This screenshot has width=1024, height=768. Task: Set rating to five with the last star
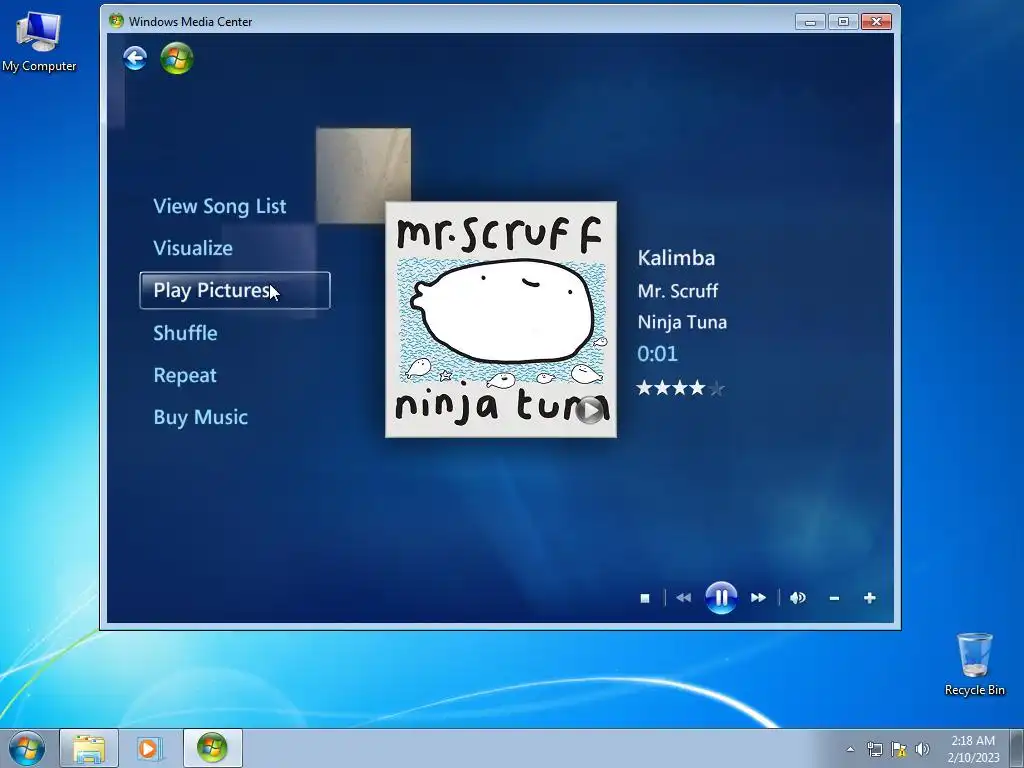click(x=716, y=389)
